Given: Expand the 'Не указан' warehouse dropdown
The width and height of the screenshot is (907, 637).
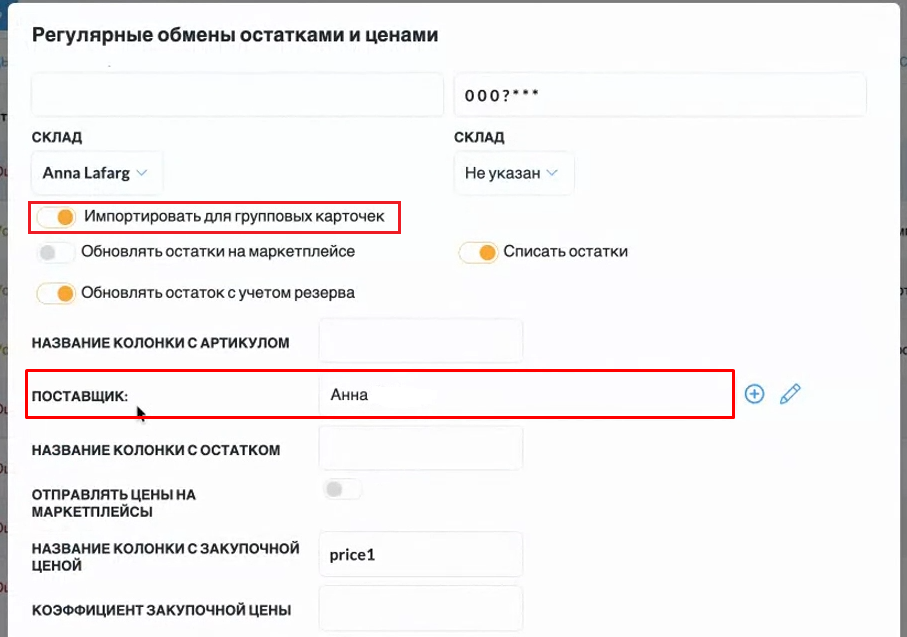Looking at the screenshot, I should [x=513, y=173].
